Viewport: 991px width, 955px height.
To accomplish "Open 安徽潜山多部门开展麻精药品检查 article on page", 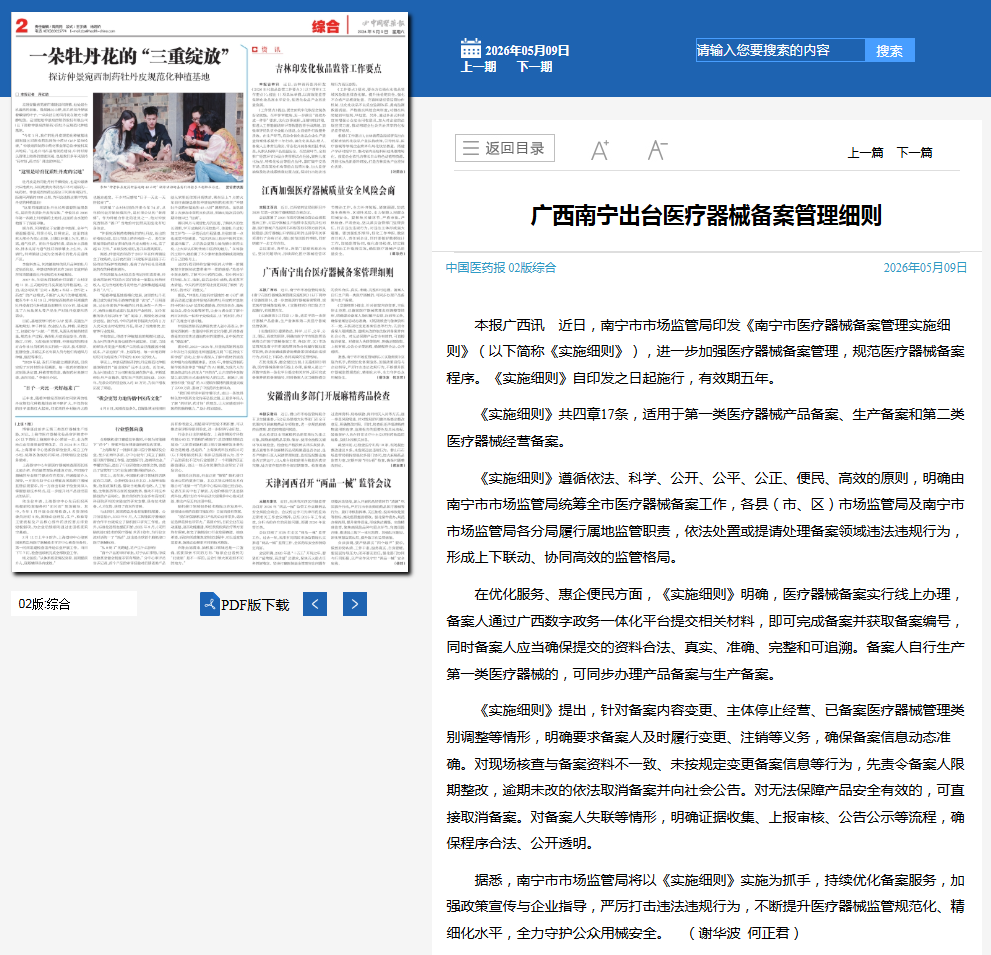I will [x=328, y=396].
